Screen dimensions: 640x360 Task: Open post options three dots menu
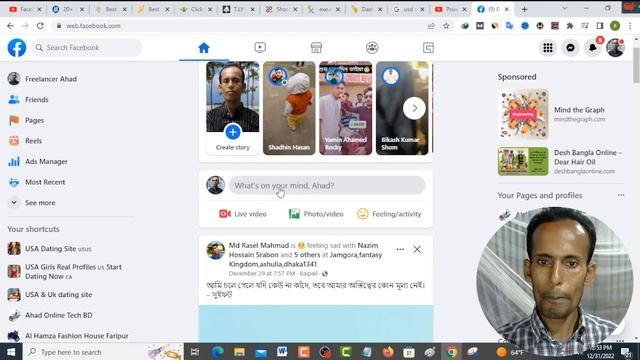pyautogui.click(x=400, y=249)
